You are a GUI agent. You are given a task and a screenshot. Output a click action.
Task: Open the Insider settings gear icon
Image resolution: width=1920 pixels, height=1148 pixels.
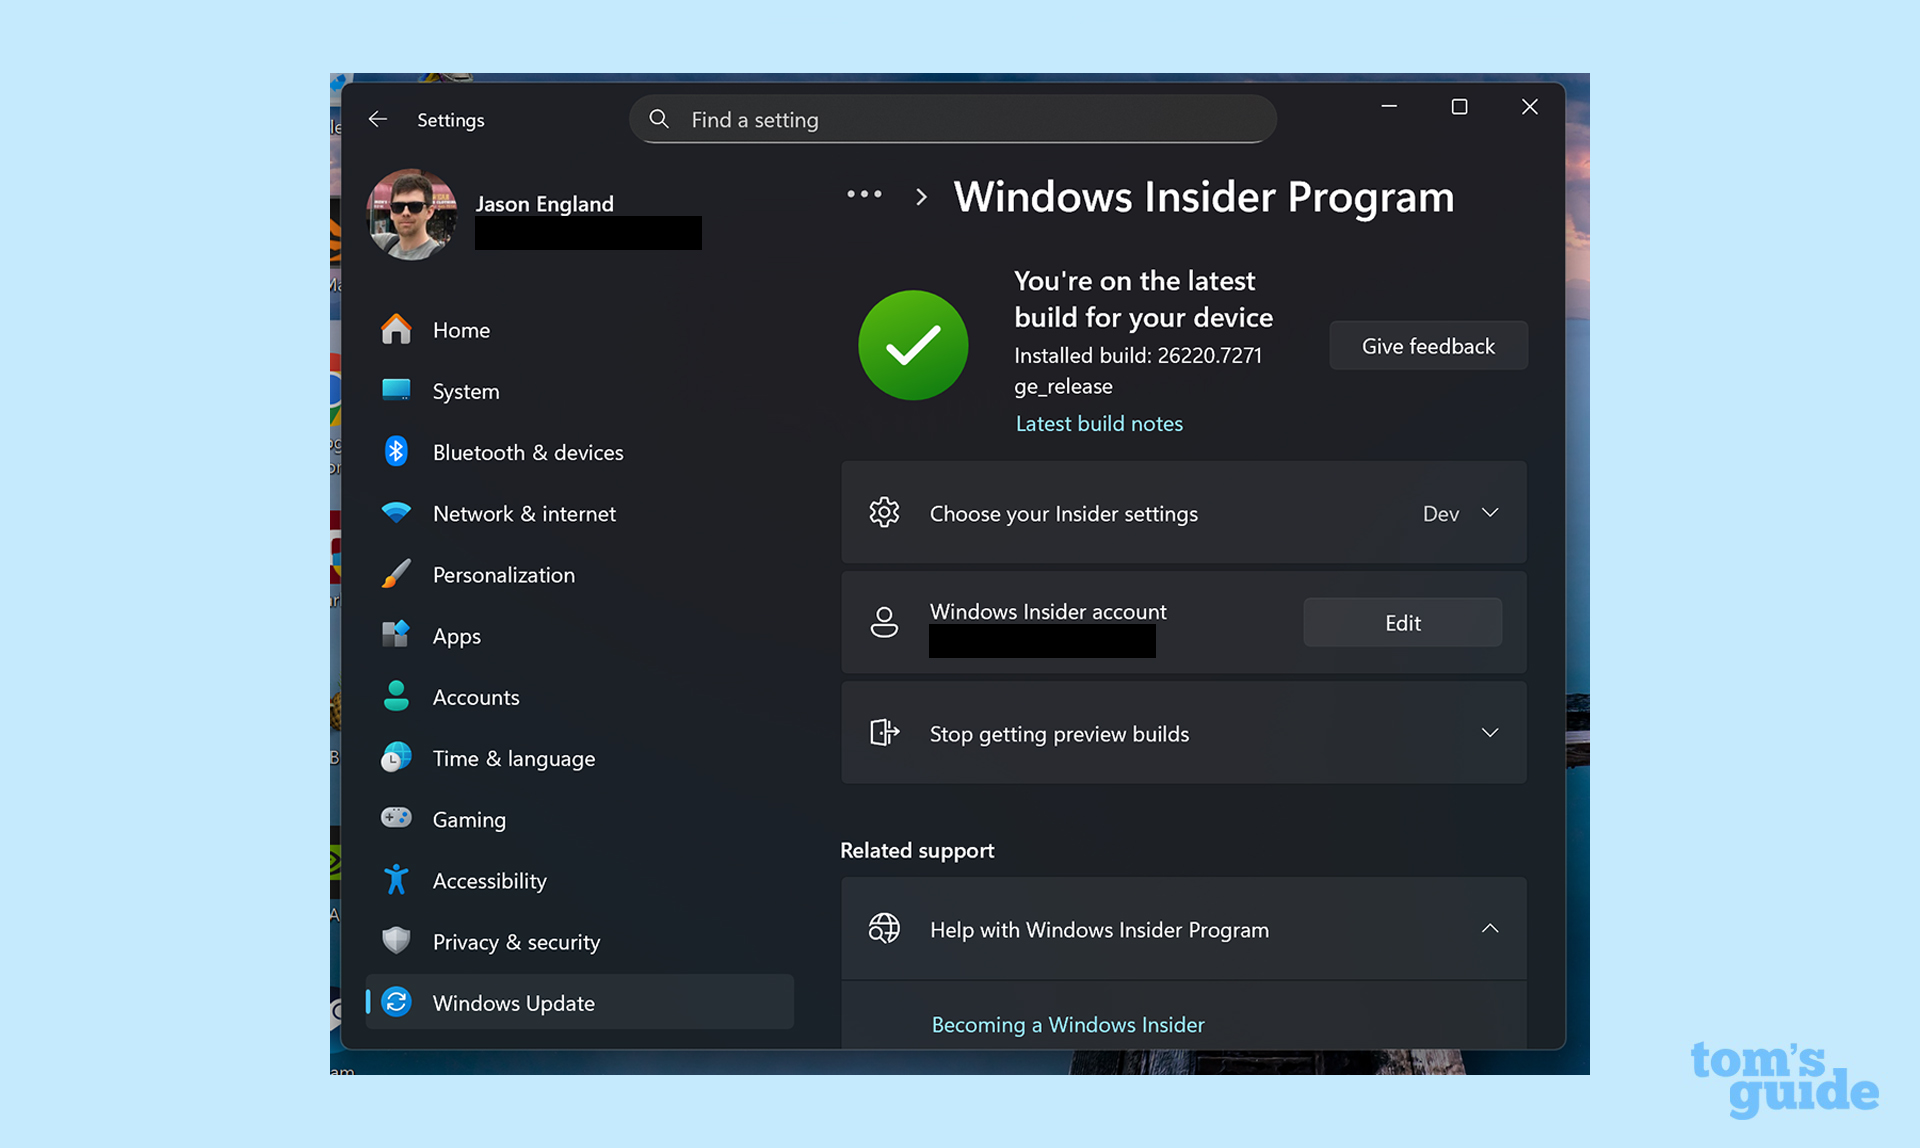(x=884, y=512)
